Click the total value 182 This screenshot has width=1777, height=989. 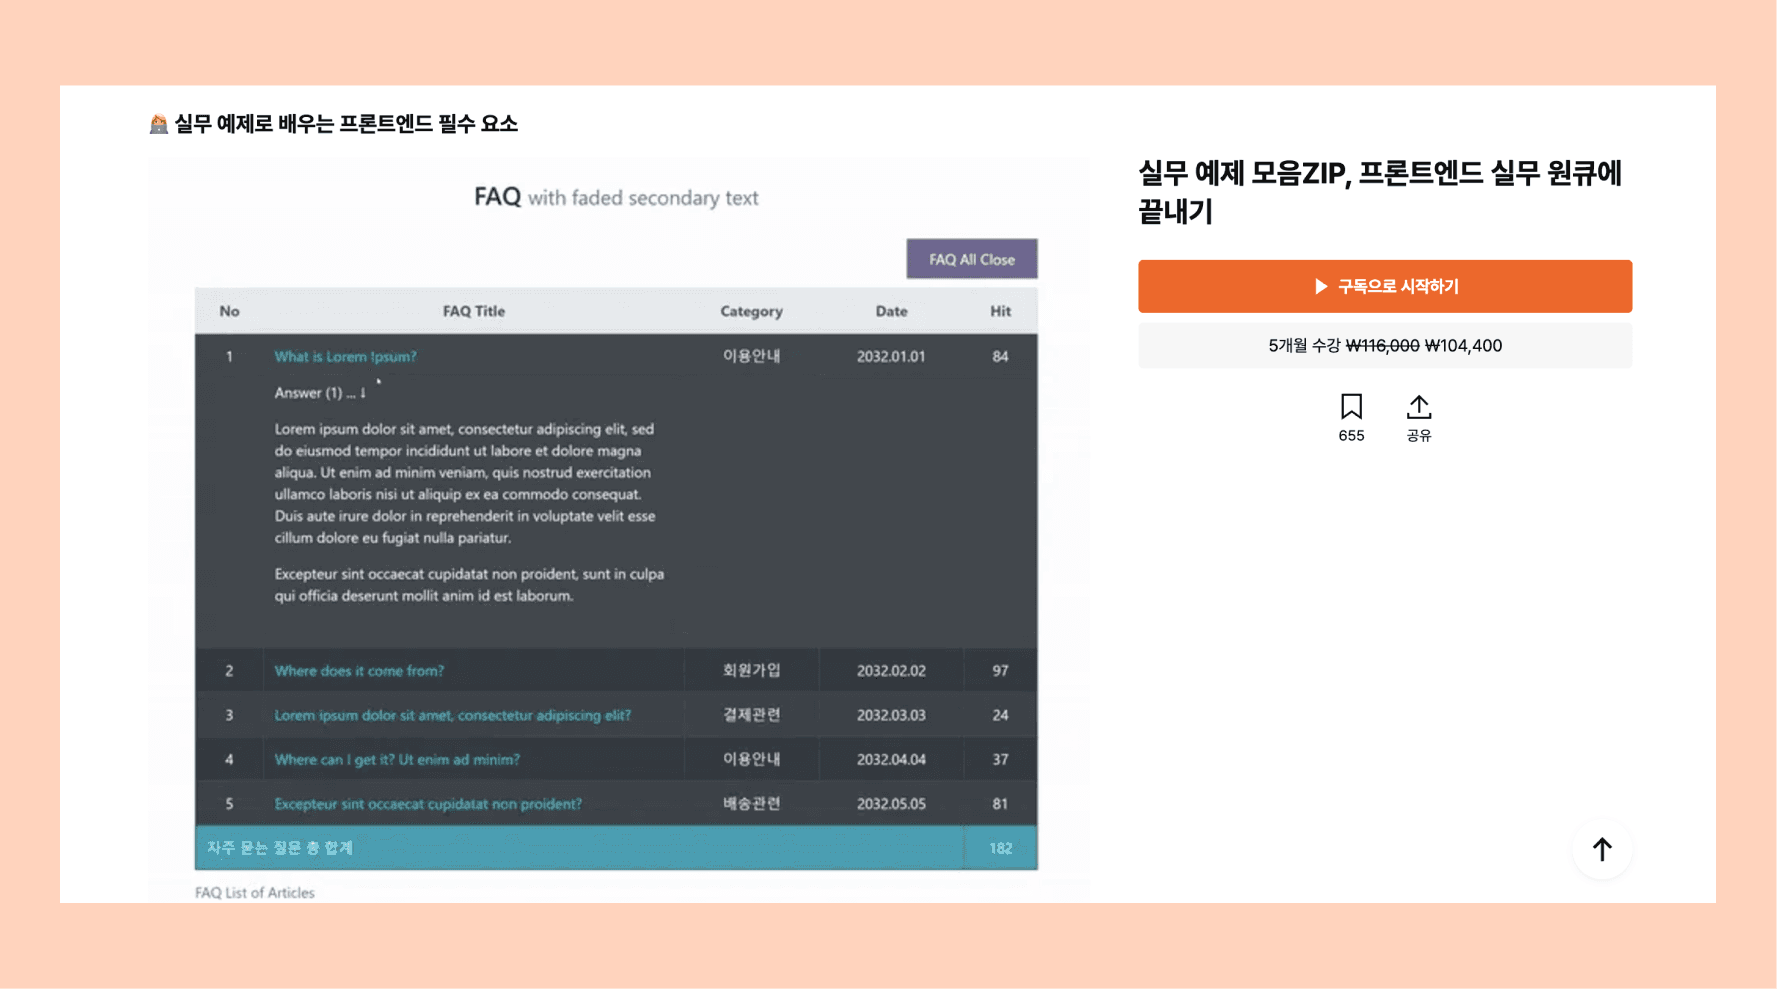click(1000, 848)
